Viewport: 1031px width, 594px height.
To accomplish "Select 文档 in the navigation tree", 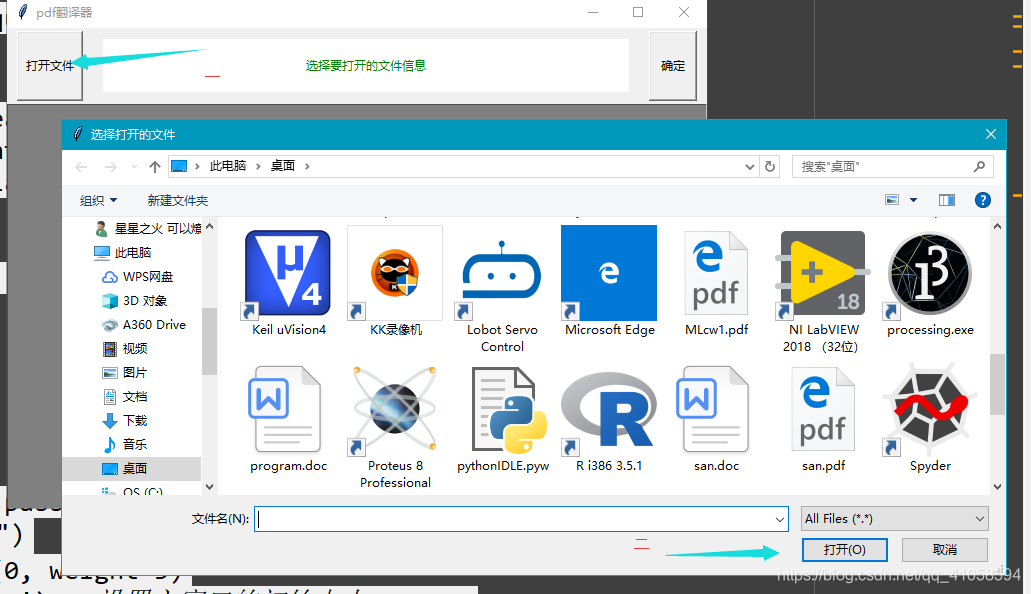I will tap(125, 397).
